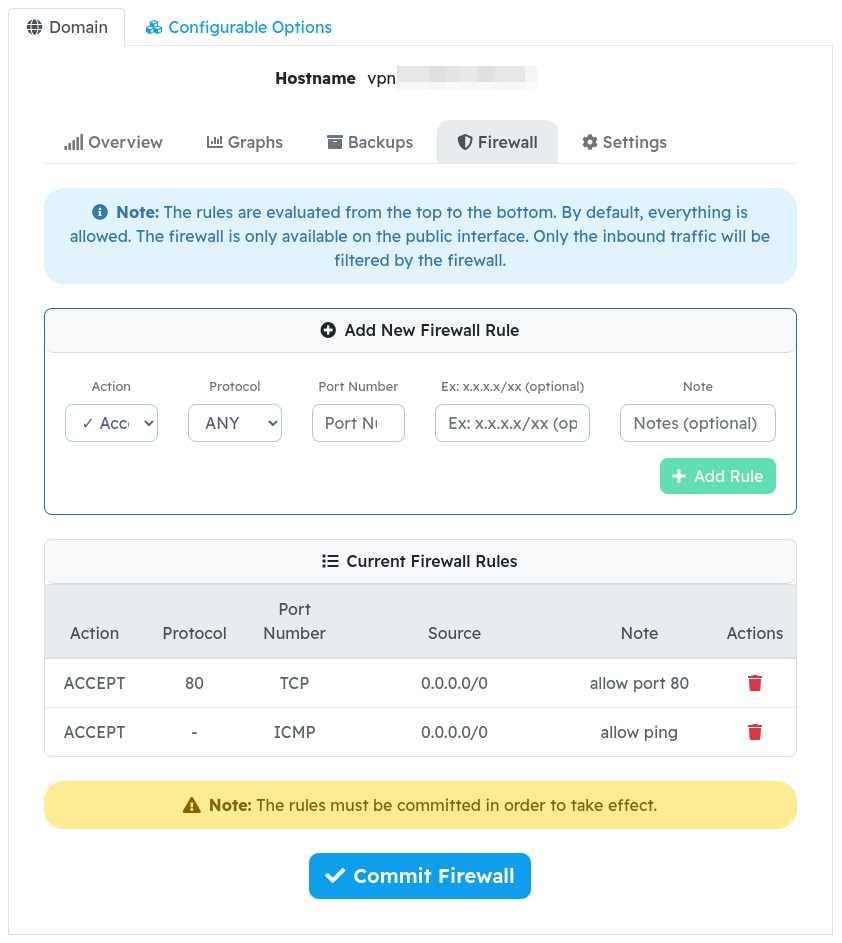
Task: Select the Overview tab
Action: coord(113,142)
